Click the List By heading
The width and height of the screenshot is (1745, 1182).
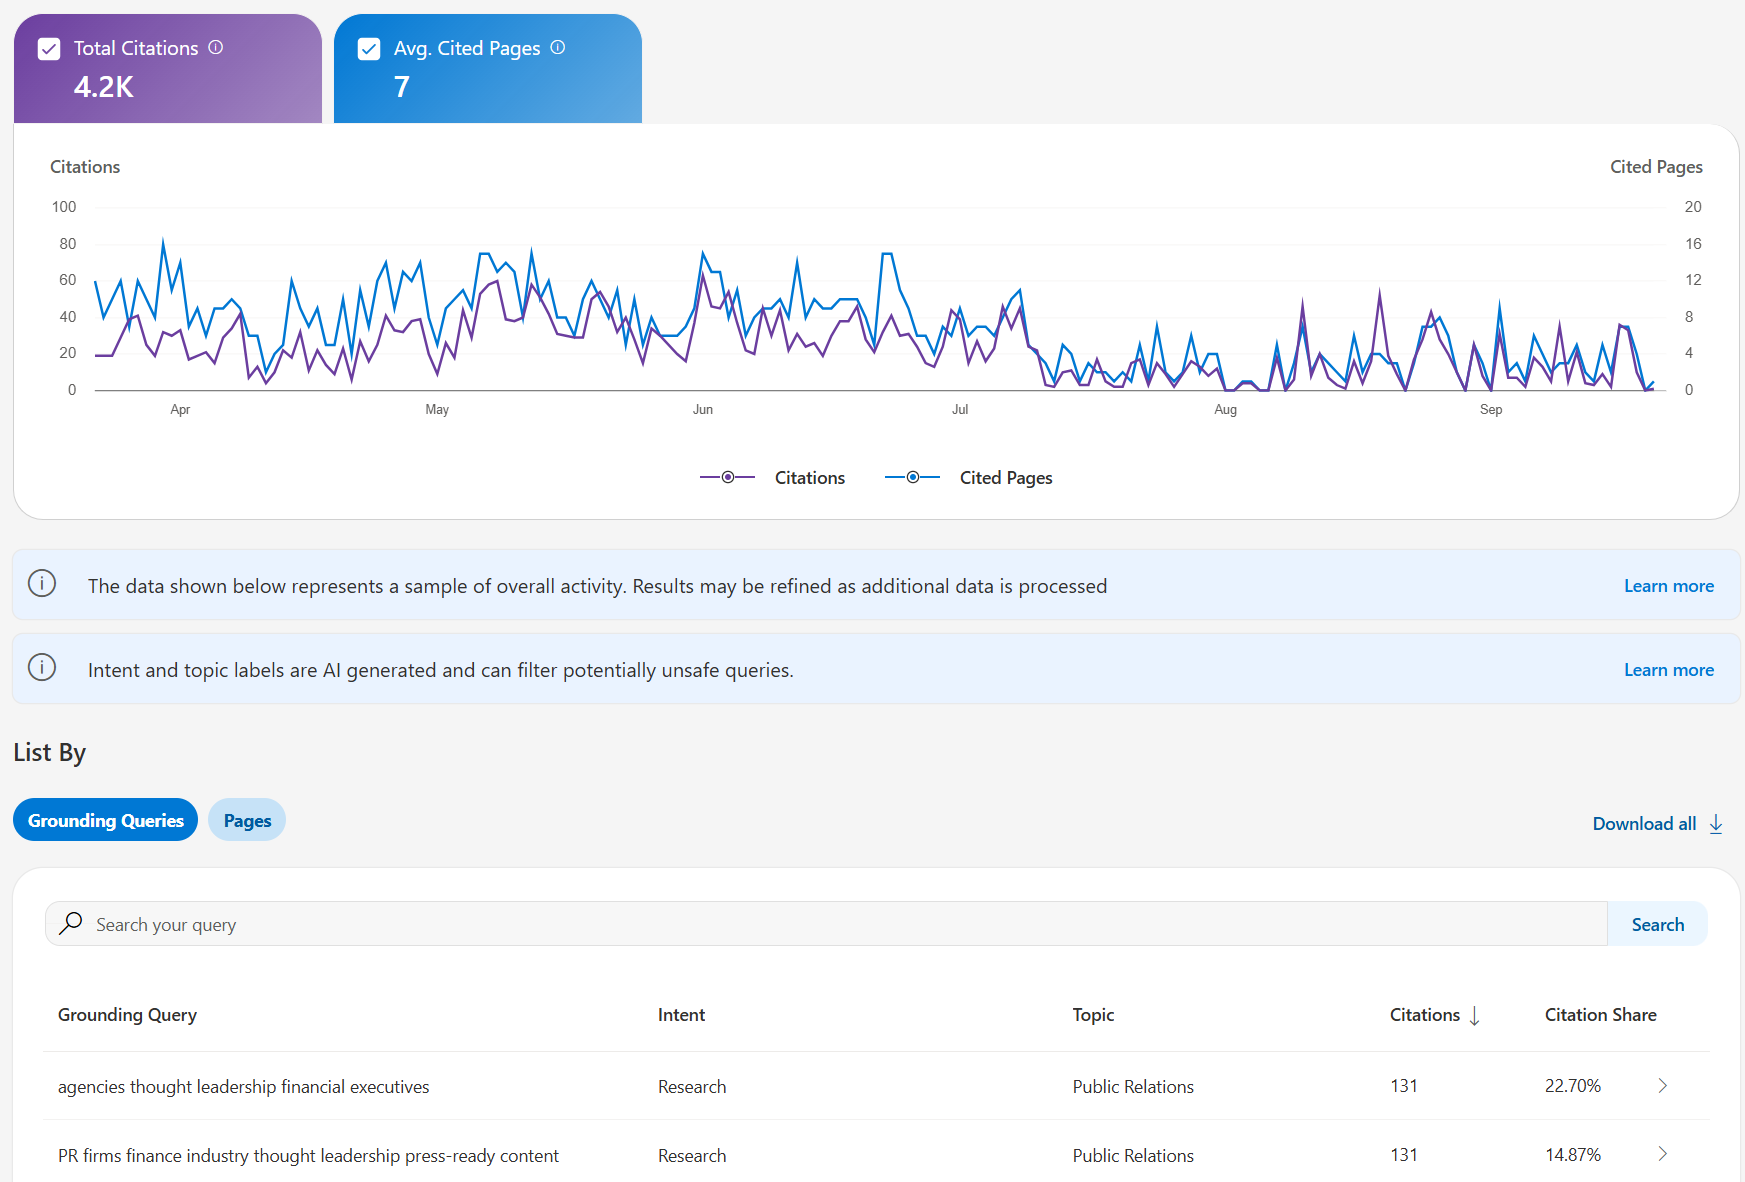[x=50, y=752]
